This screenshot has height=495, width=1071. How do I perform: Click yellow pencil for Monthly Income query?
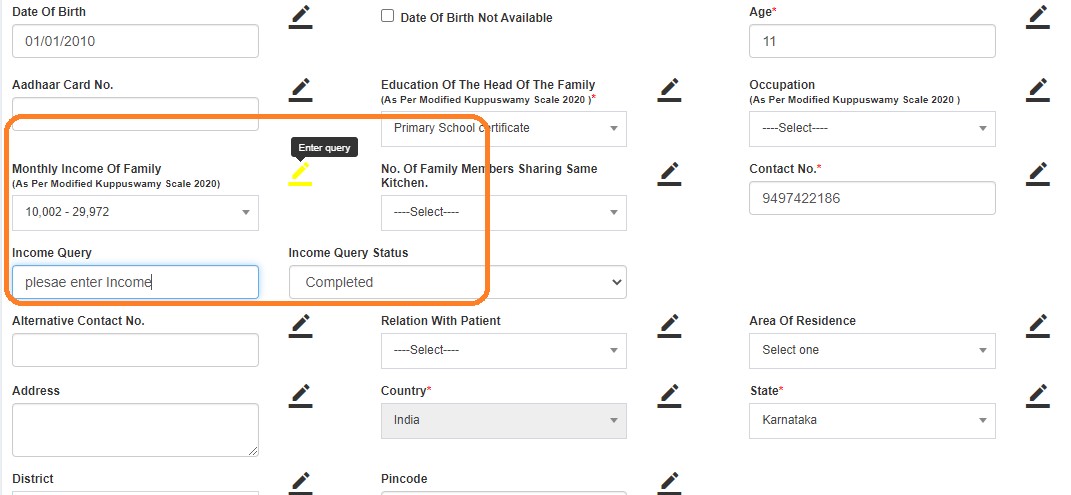coord(300,174)
